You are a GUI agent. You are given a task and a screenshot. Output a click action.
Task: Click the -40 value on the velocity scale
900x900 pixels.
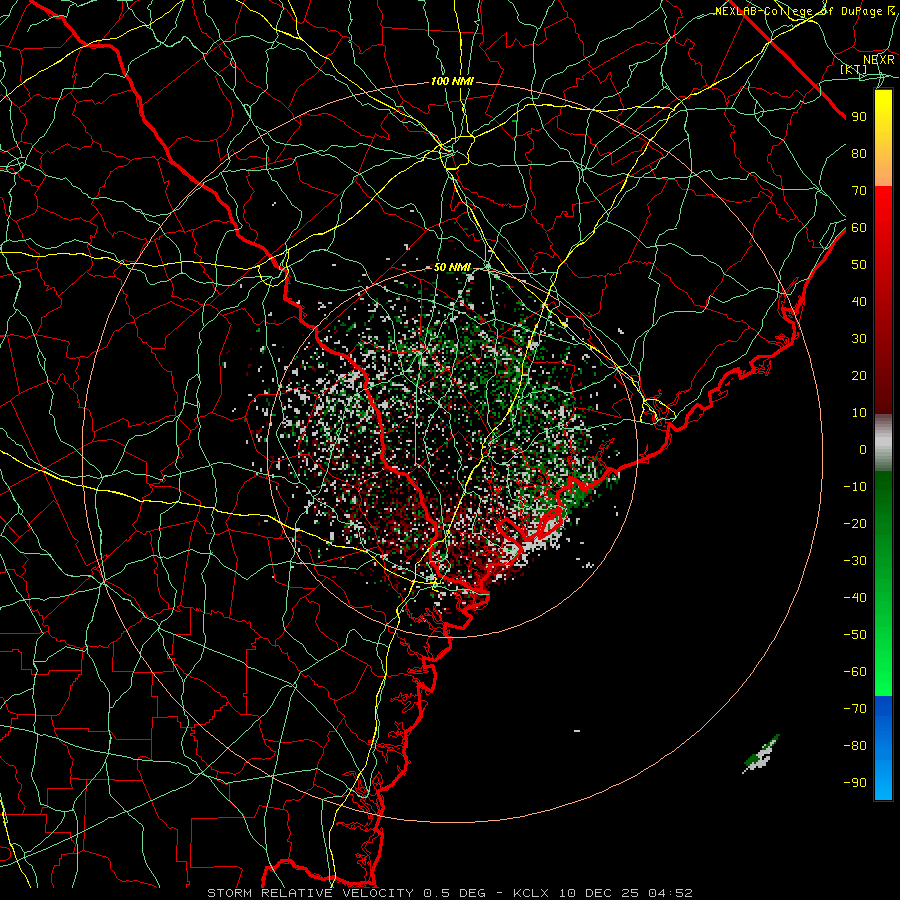(855, 598)
